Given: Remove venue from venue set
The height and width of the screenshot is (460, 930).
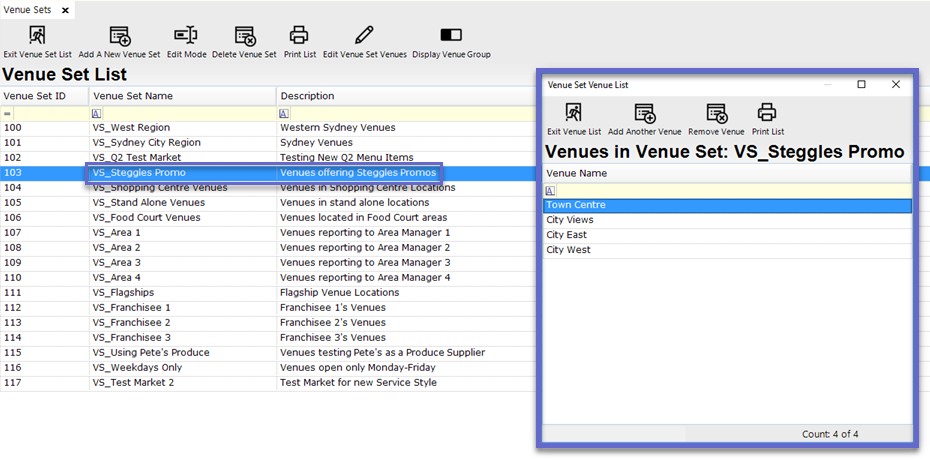Looking at the screenshot, I should pos(716,114).
